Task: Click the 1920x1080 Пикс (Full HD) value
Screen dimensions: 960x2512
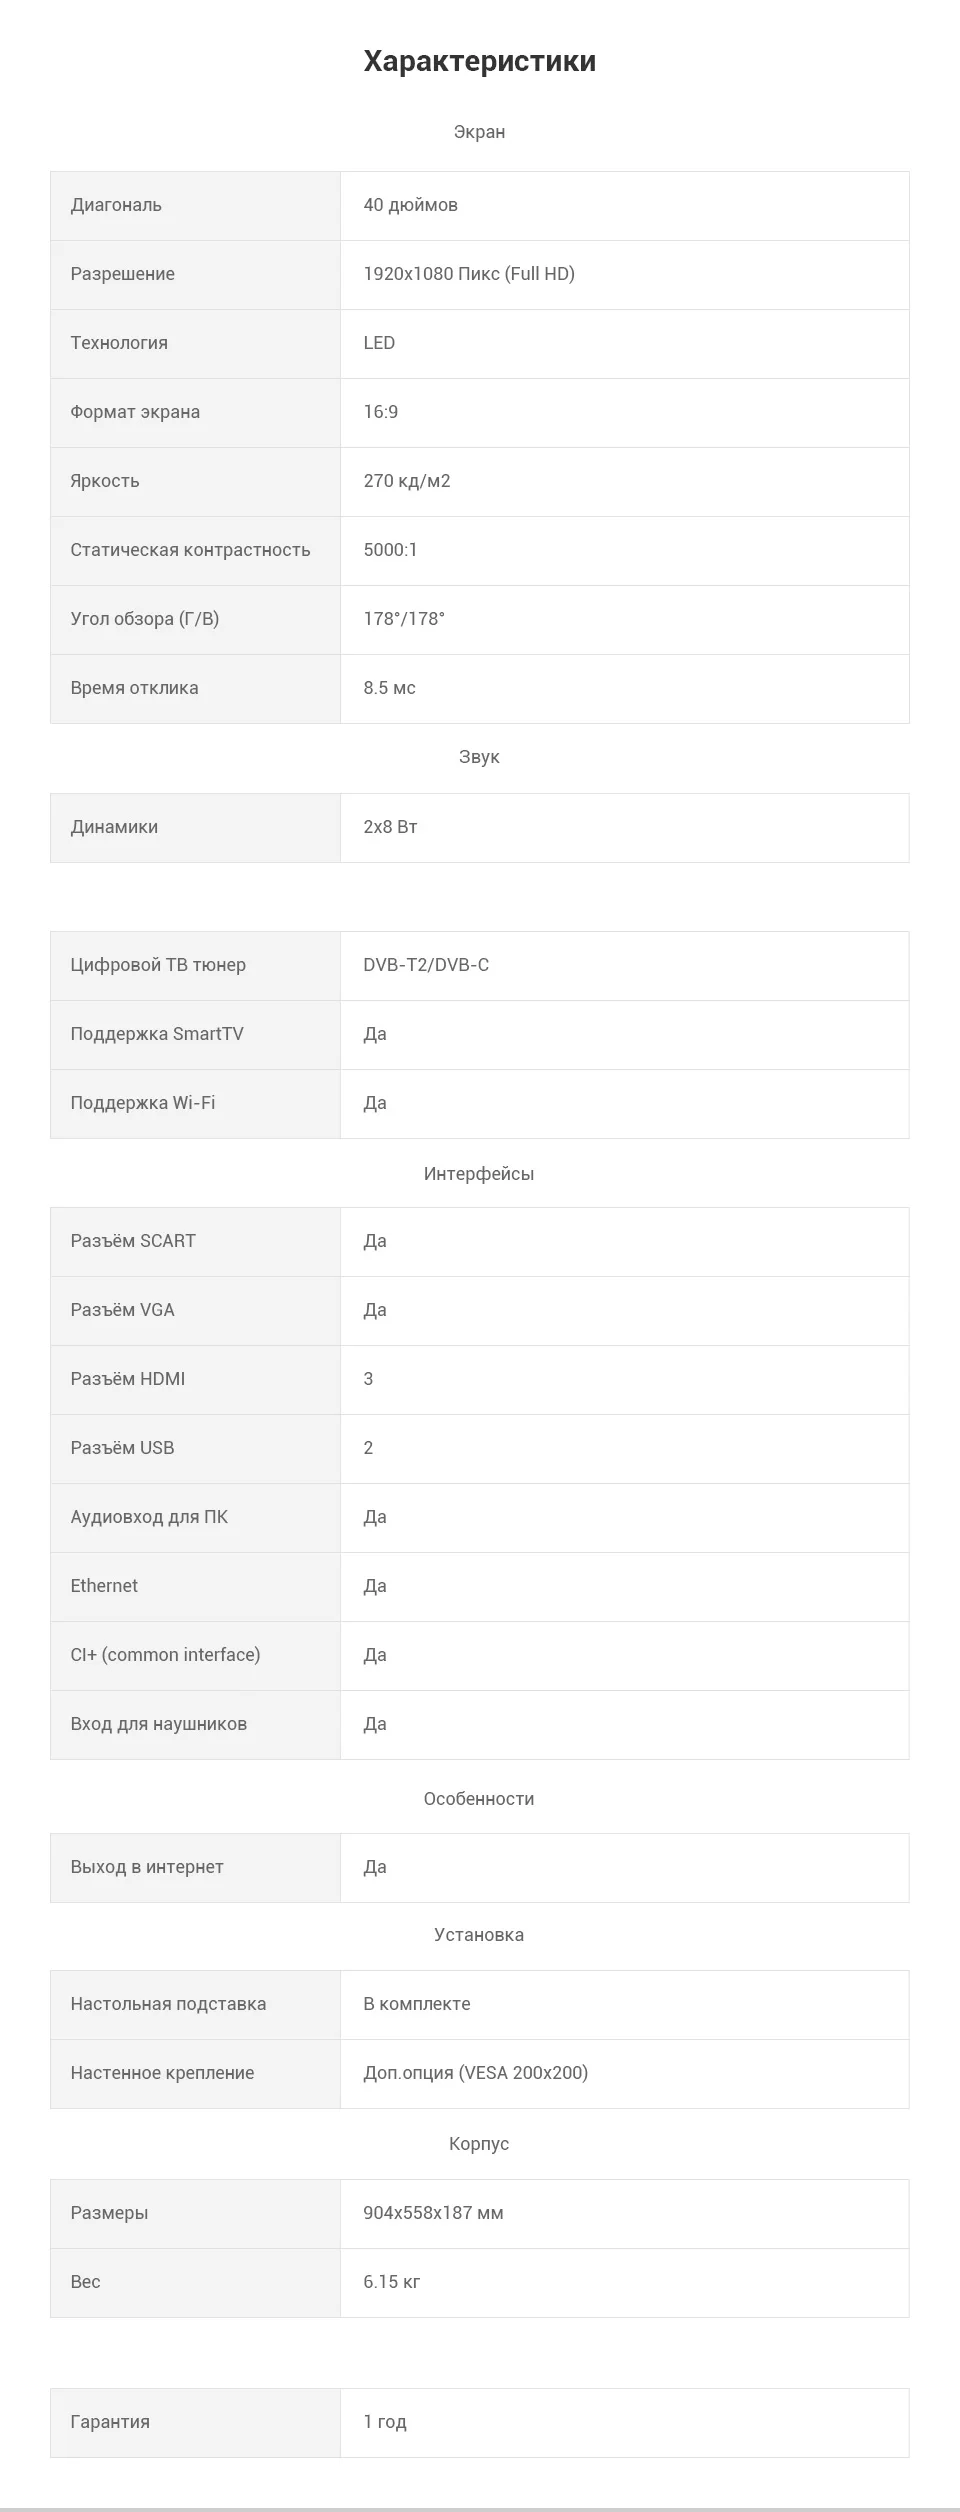Action: pos(469,274)
